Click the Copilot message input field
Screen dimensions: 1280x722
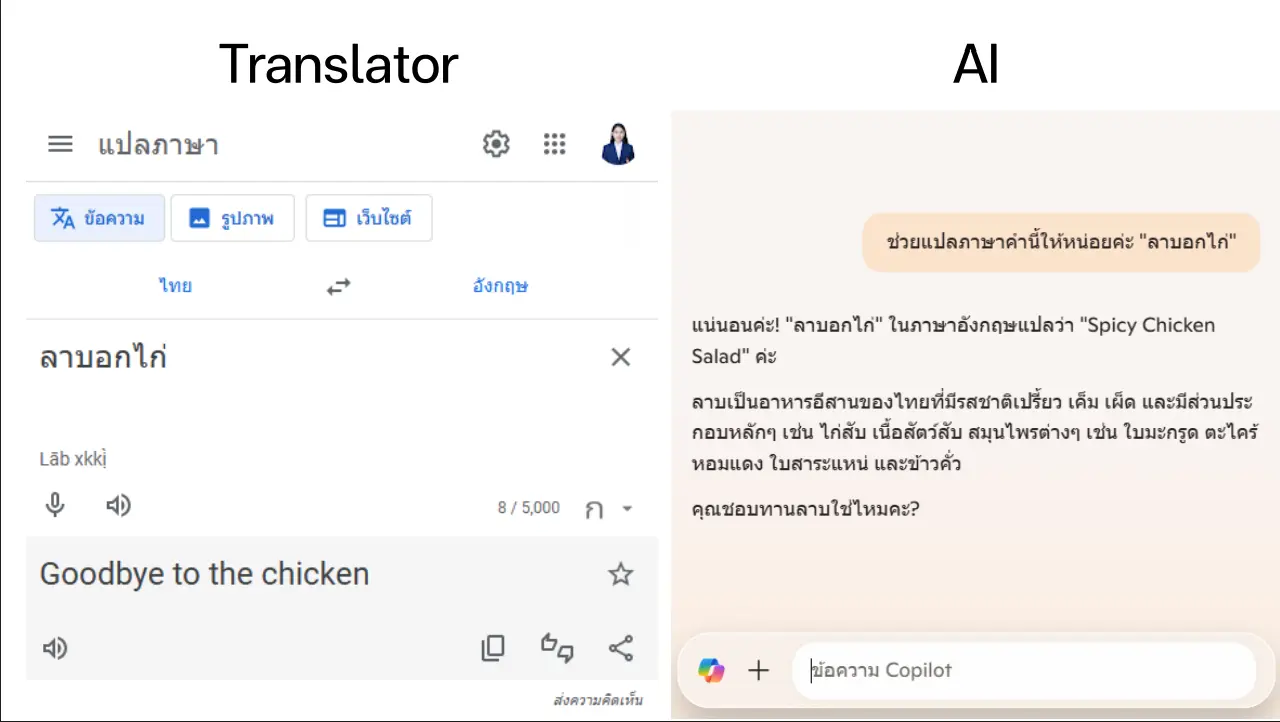pos(1020,670)
